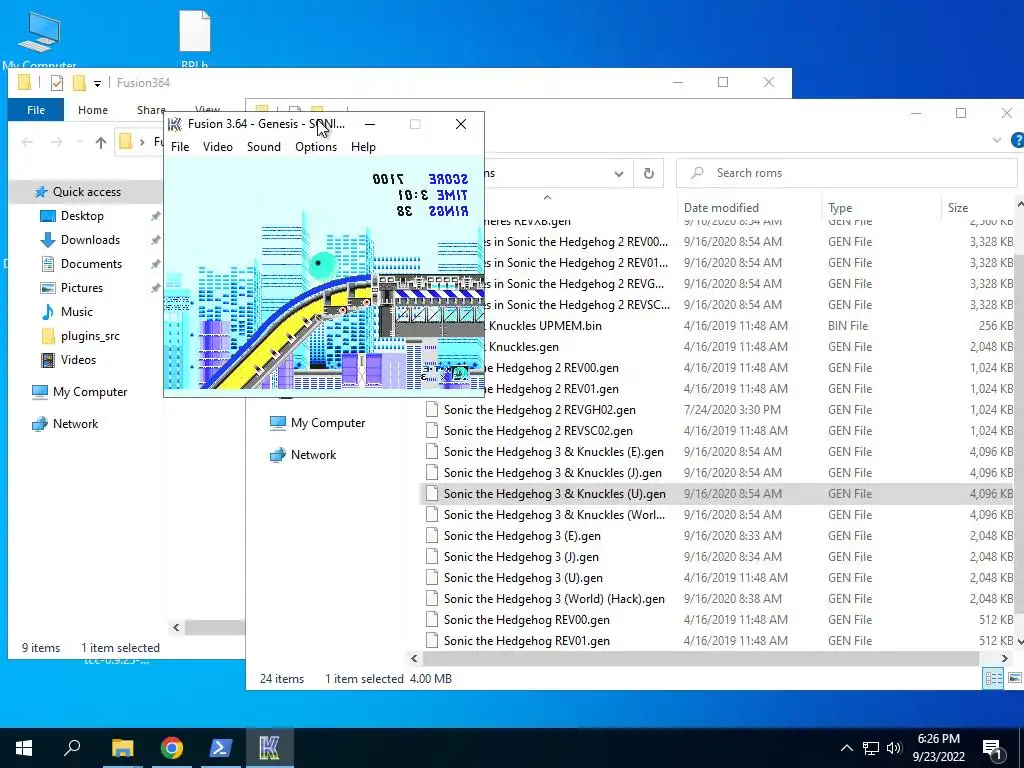Select Network in Fusion364 sidebar
1024x768 pixels.
point(75,424)
